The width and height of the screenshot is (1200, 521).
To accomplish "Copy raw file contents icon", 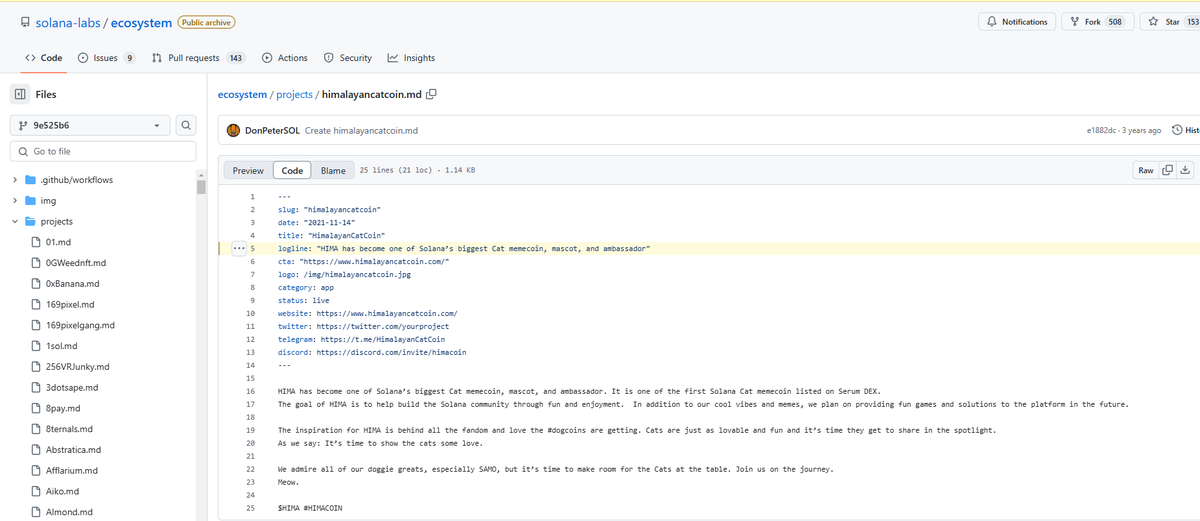I will [1167, 170].
